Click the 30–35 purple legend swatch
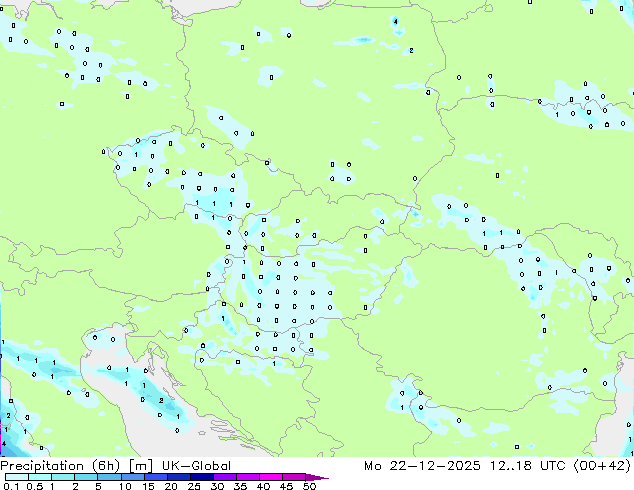 coord(224,477)
